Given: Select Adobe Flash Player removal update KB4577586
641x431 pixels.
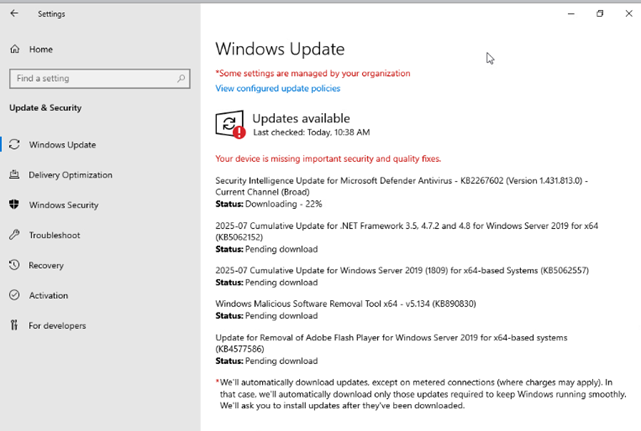Looking at the screenshot, I should pyautogui.click(x=392, y=343).
